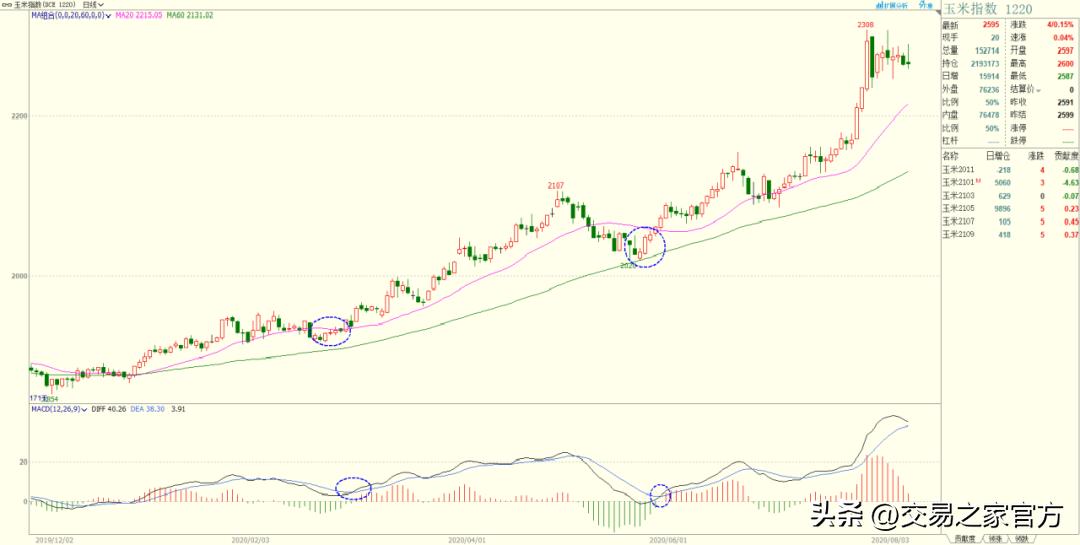Switch to the 贡献度 bottom tab

pos(964,538)
